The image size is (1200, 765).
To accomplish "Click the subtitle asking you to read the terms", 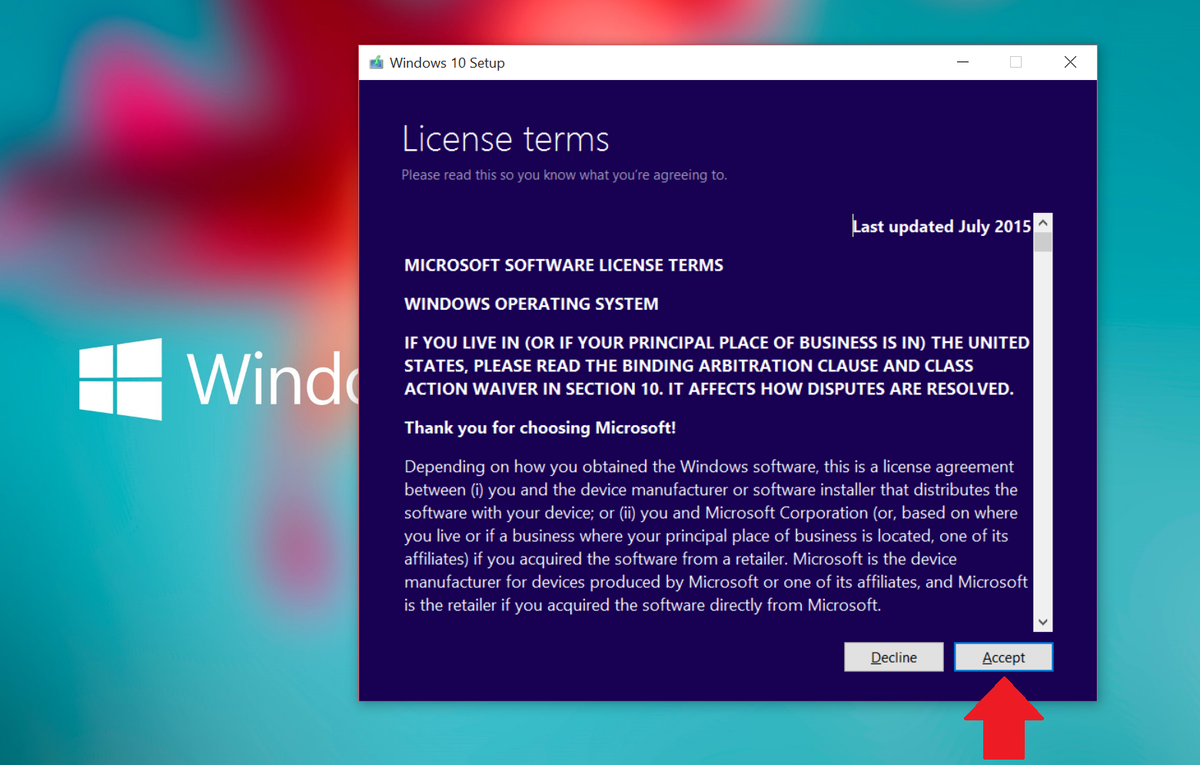I will [565, 174].
